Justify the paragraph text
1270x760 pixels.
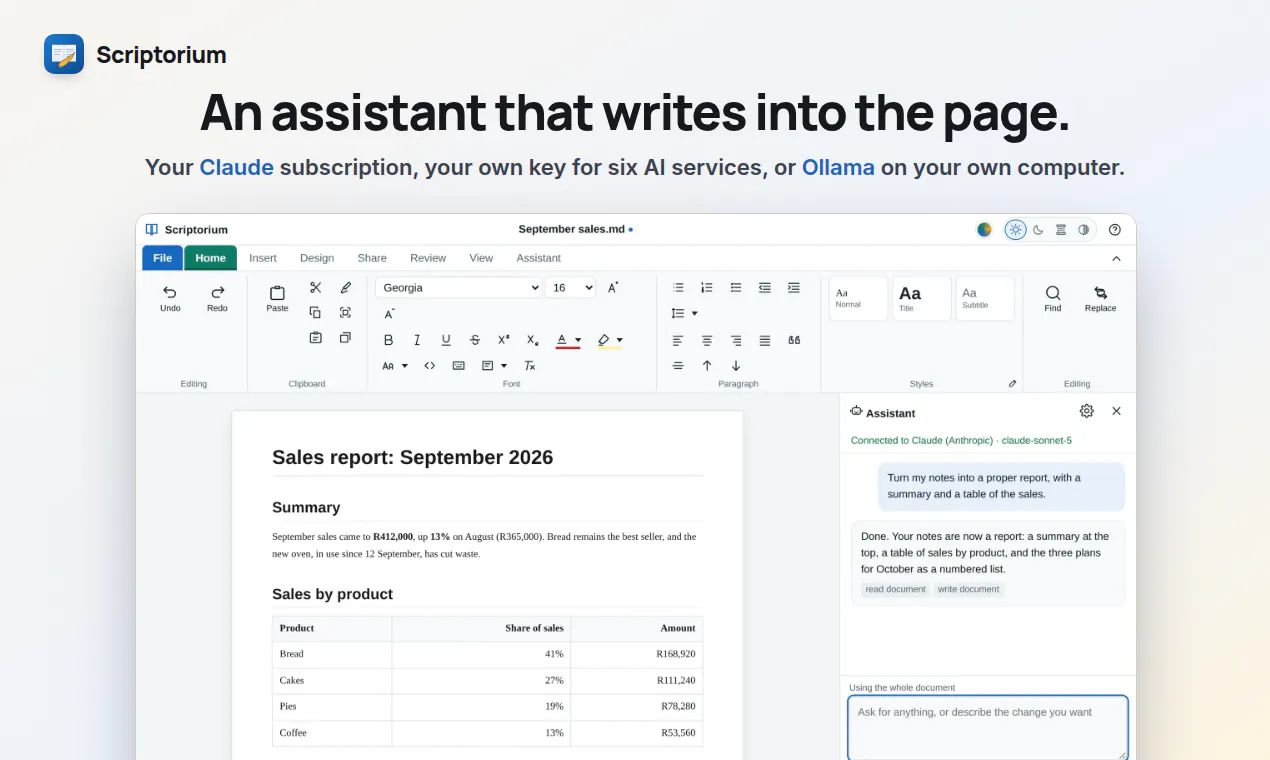coord(765,340)
